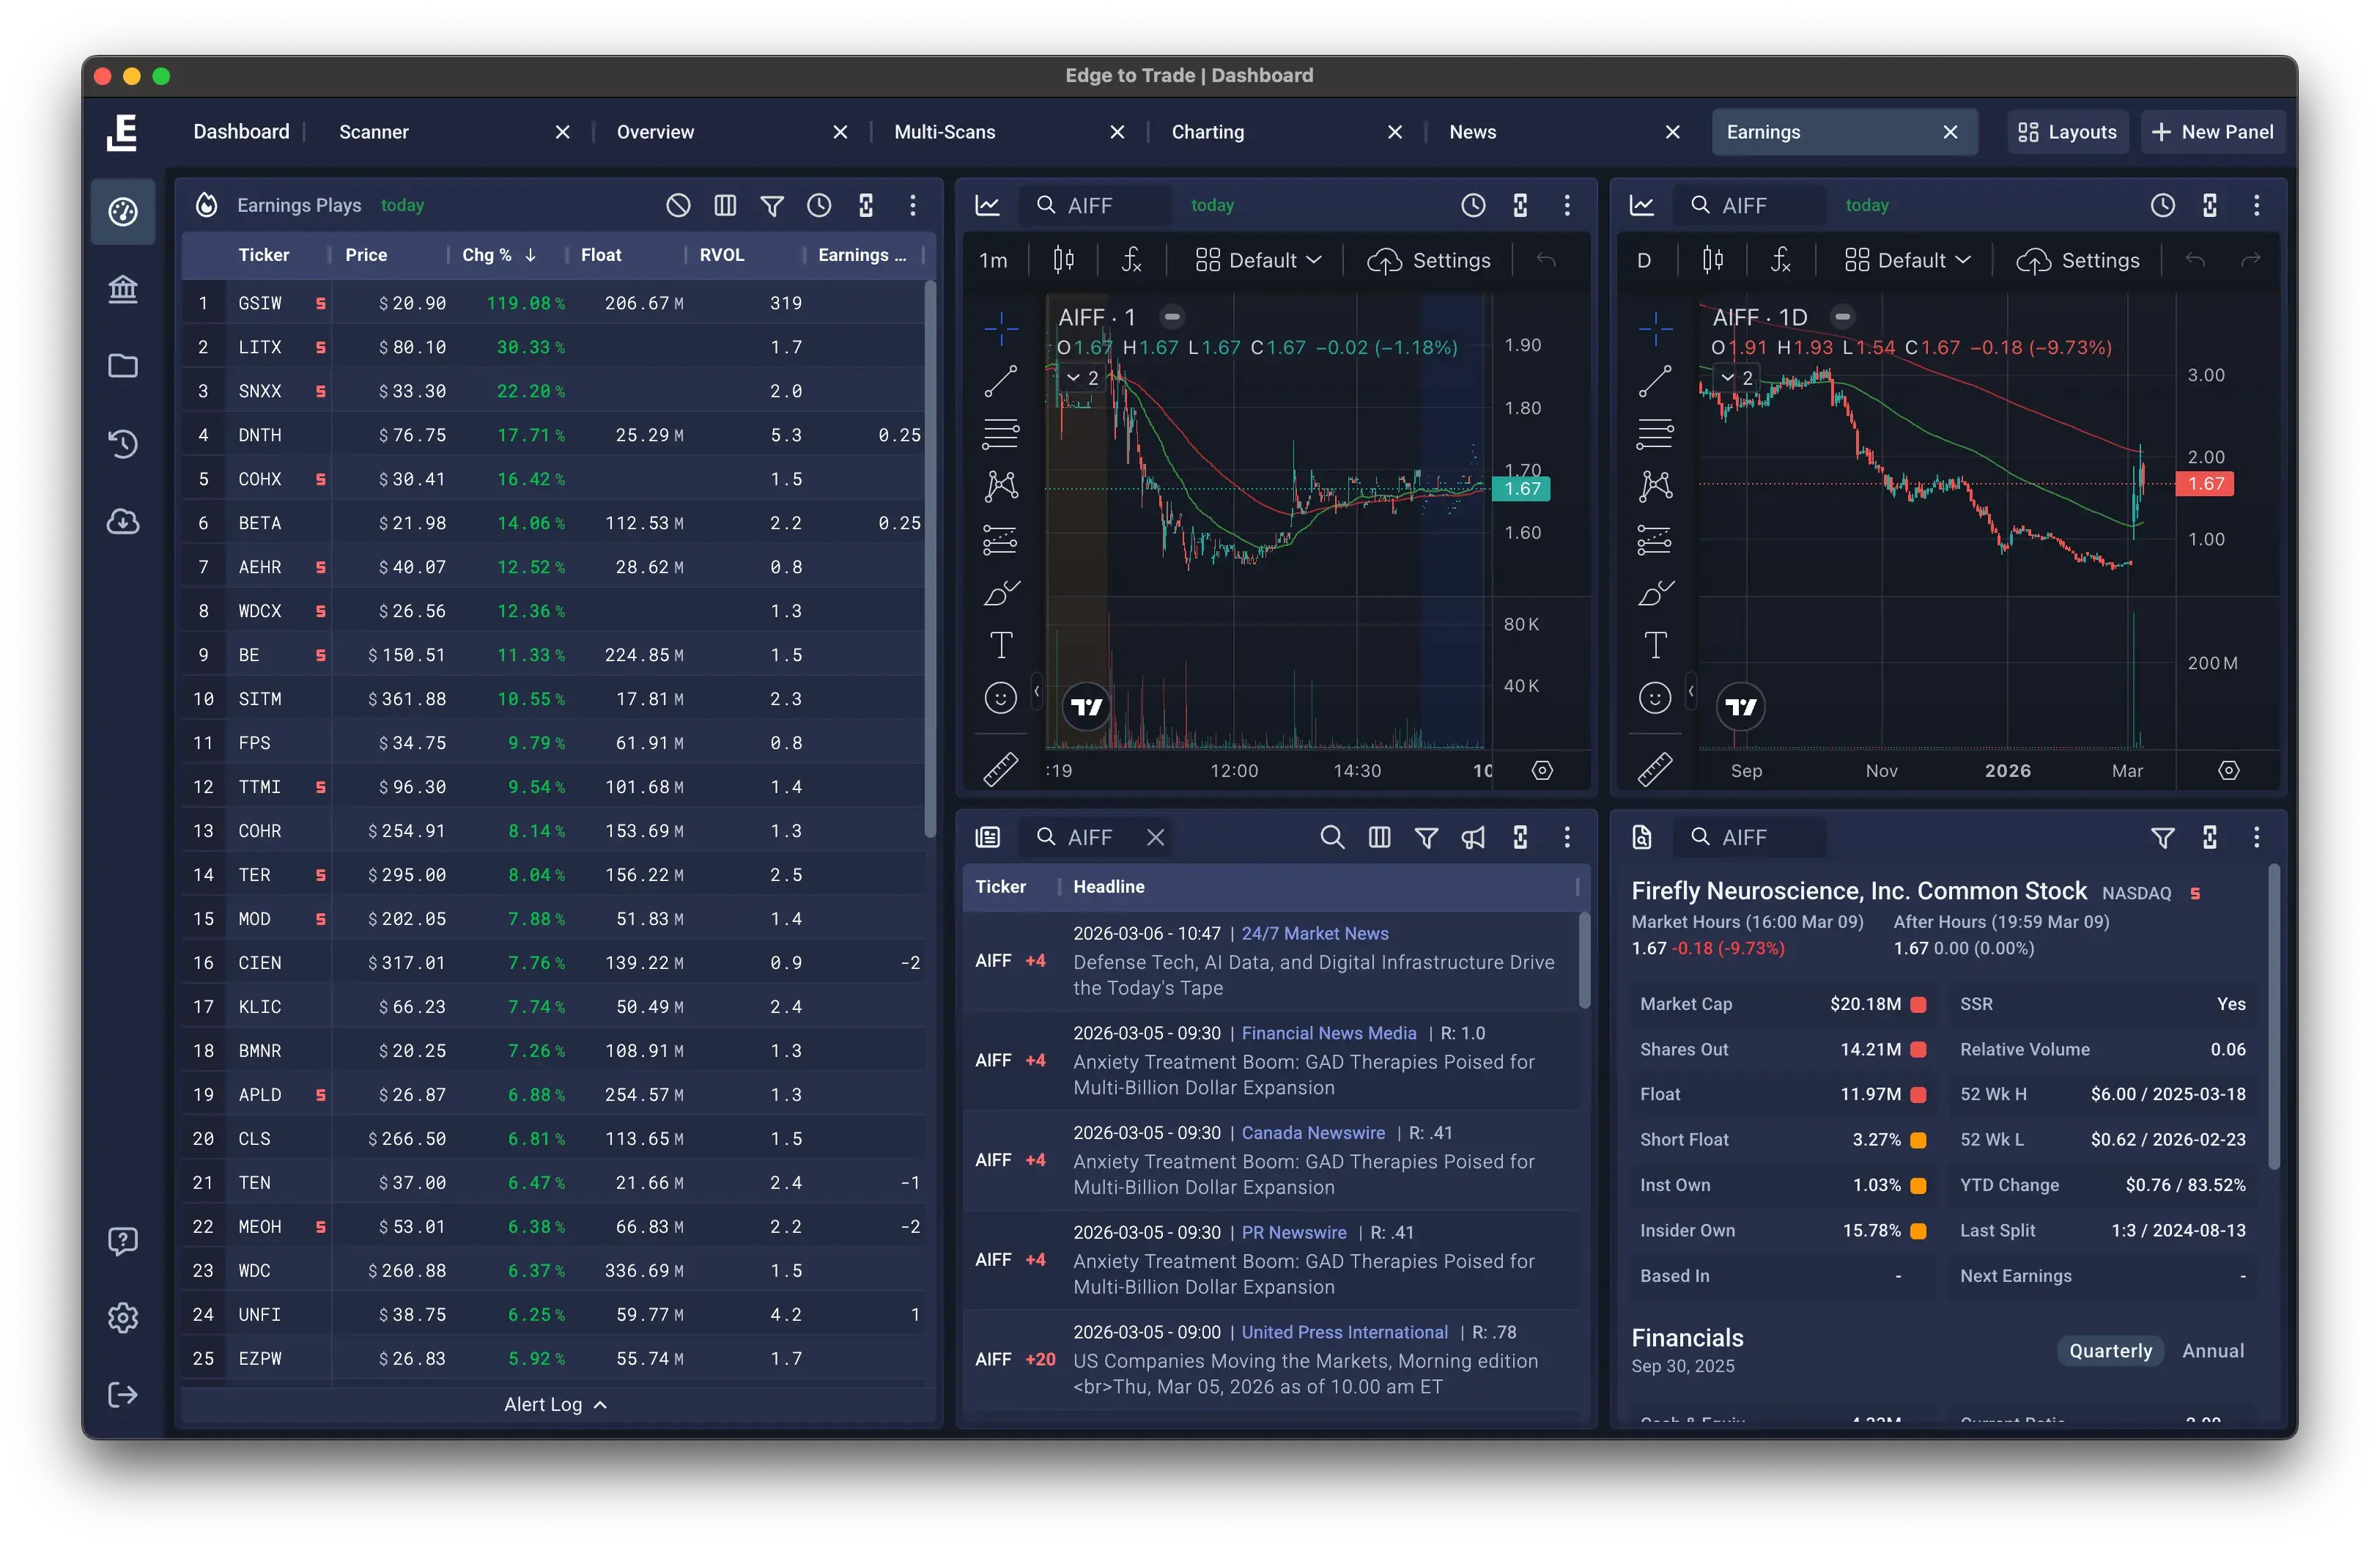Select the text tool in daily chart toolbar
2380x1548 pixels.
coord(1655,645)
